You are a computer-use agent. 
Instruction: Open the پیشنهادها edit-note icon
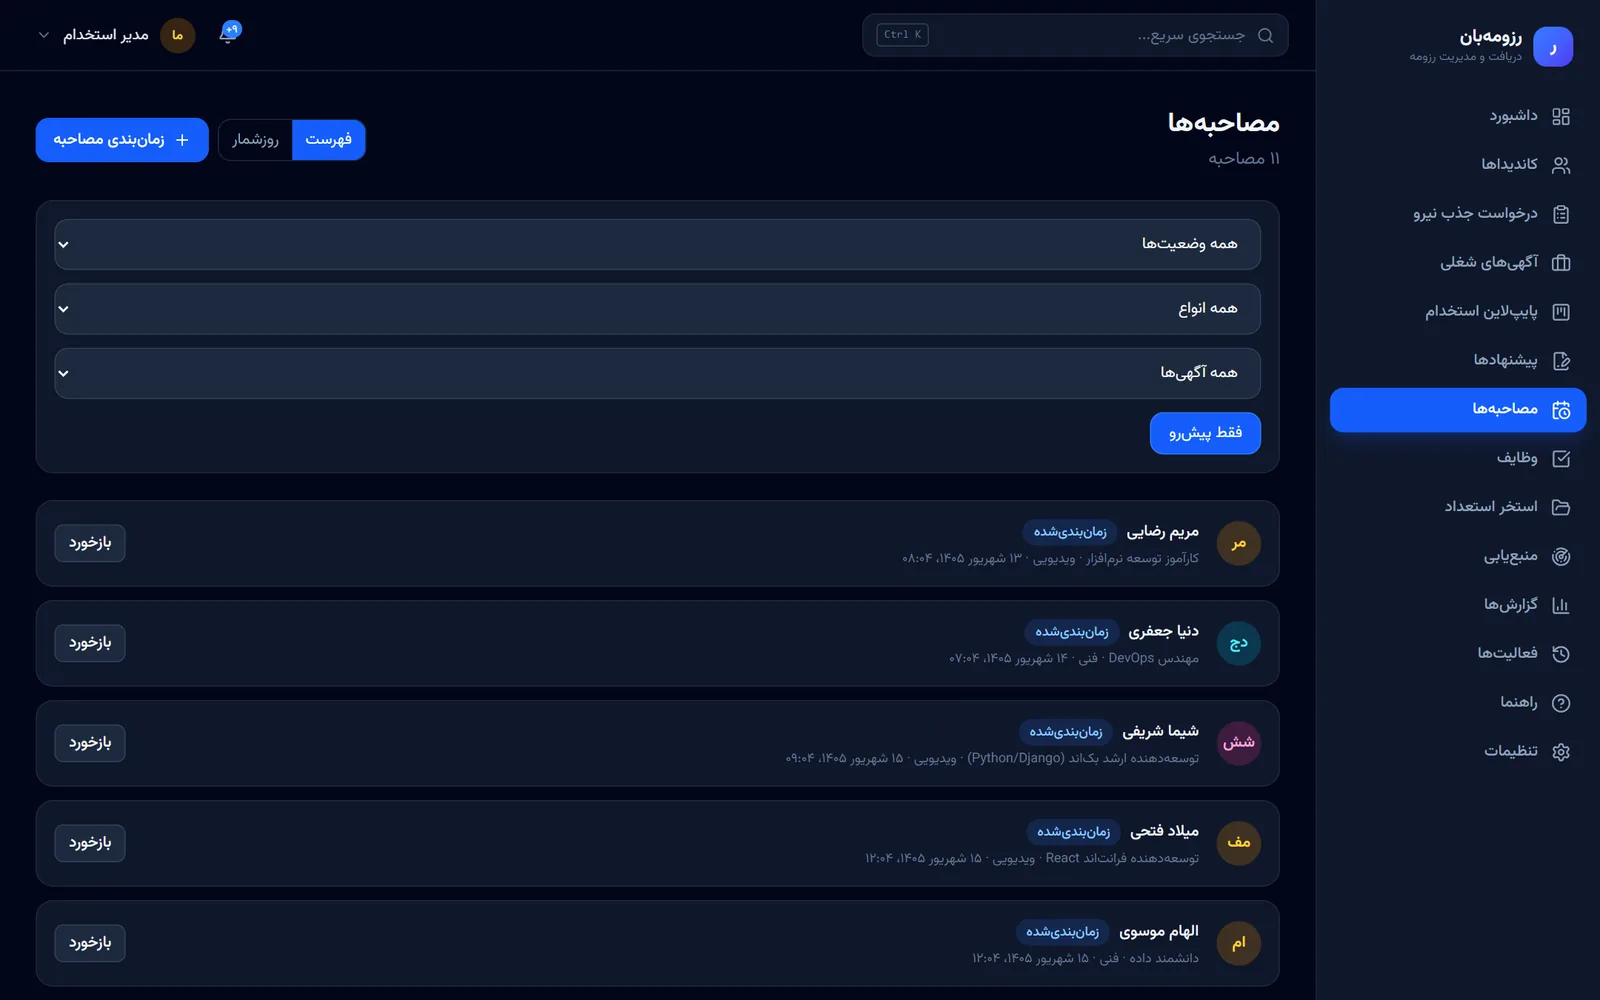(1561, 361)
